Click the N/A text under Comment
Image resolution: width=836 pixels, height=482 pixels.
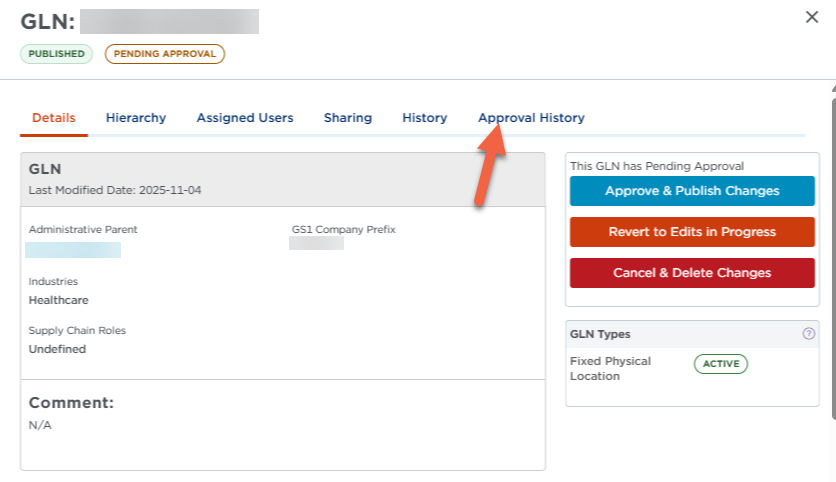(x=40, y=425)
